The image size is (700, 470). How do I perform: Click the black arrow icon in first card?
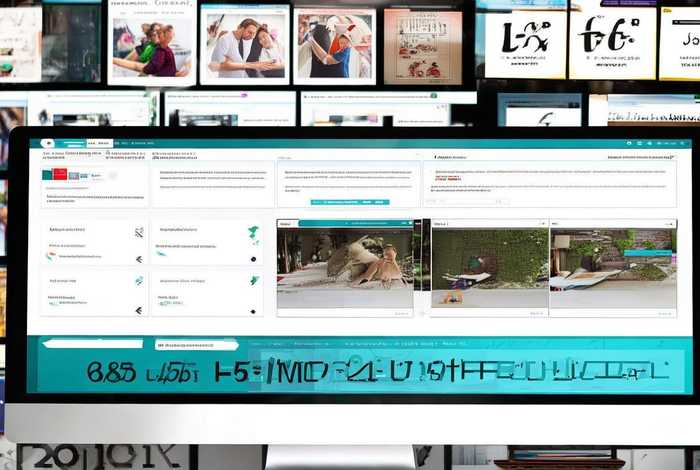point(138,258)
